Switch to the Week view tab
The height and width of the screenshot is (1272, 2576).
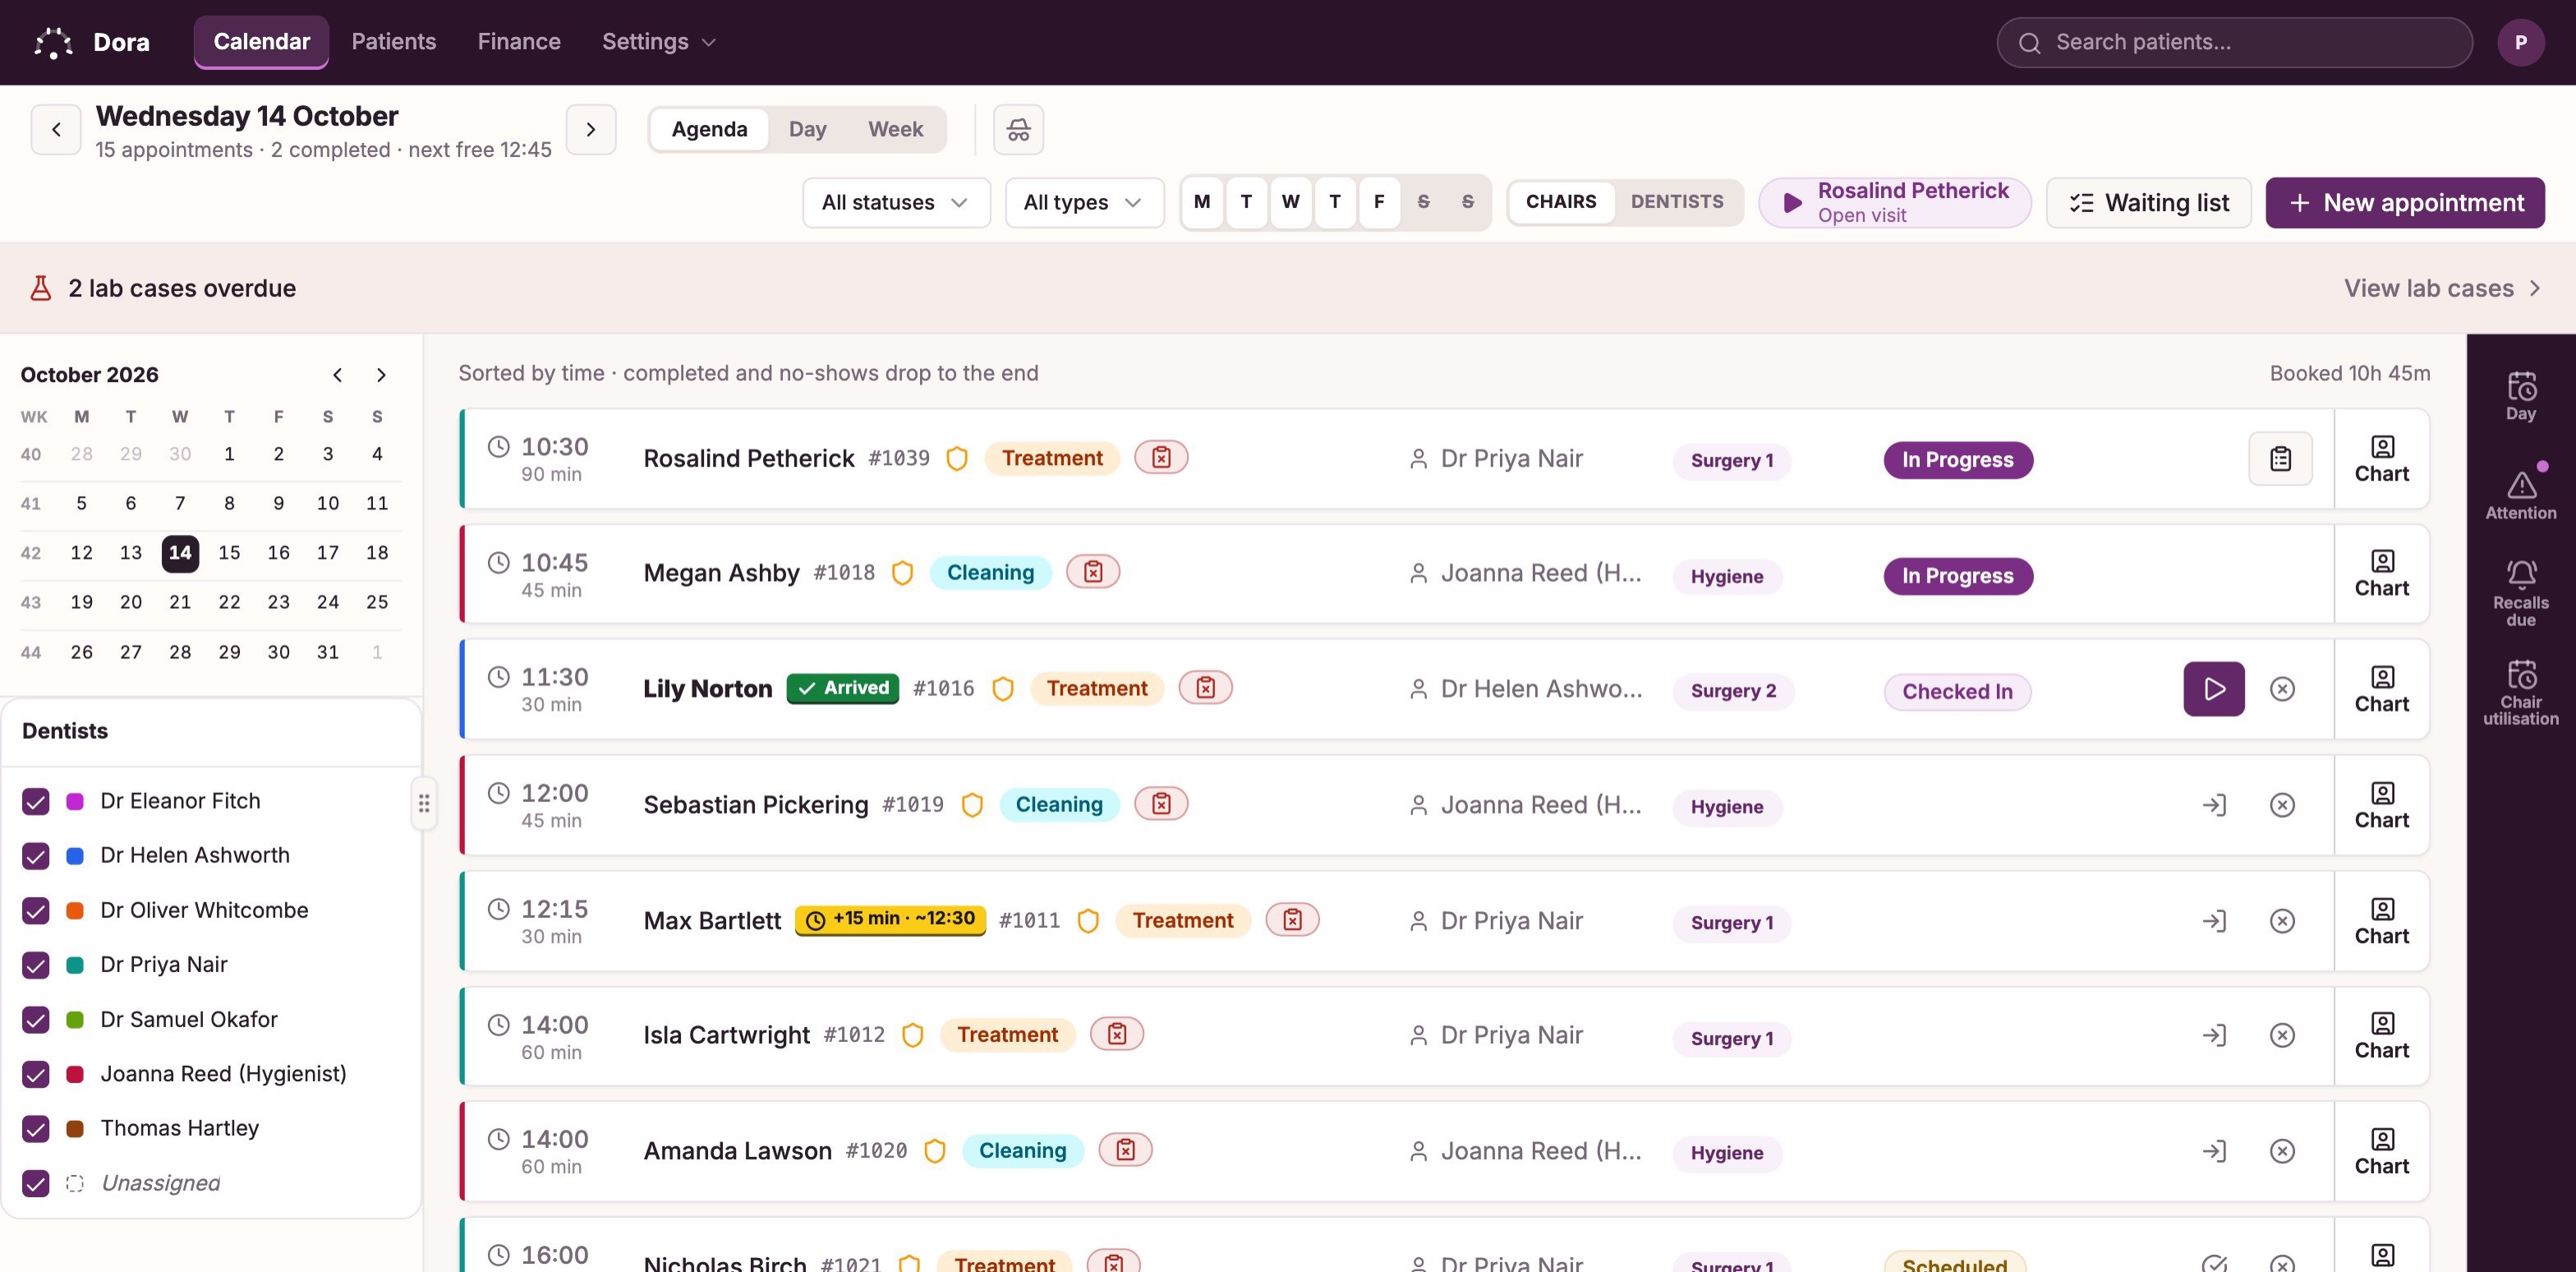[x=895, y=130]
